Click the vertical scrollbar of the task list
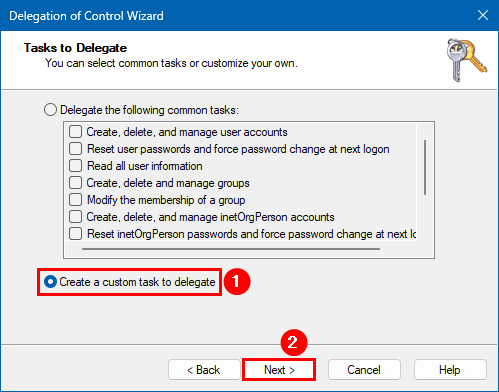499x392 pixels. pyautogui.click(x=425, y=168)
